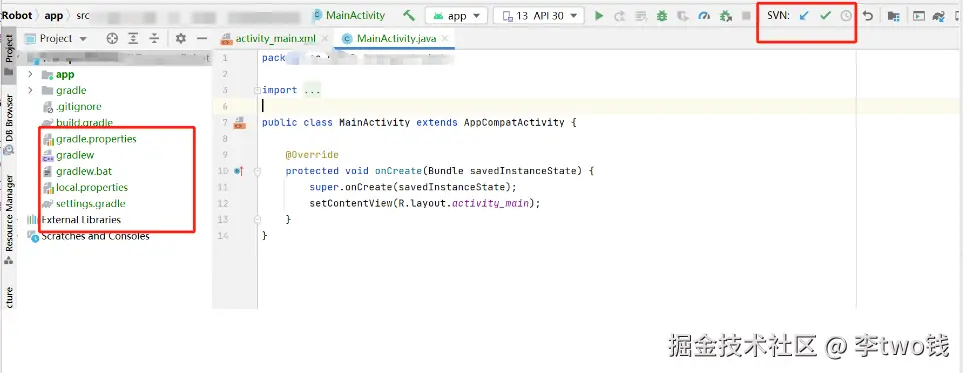Image resolution: width=963 pixels, height=373 pixels.
Task: Select the settings.gradle file
Action: click(90, 203)
